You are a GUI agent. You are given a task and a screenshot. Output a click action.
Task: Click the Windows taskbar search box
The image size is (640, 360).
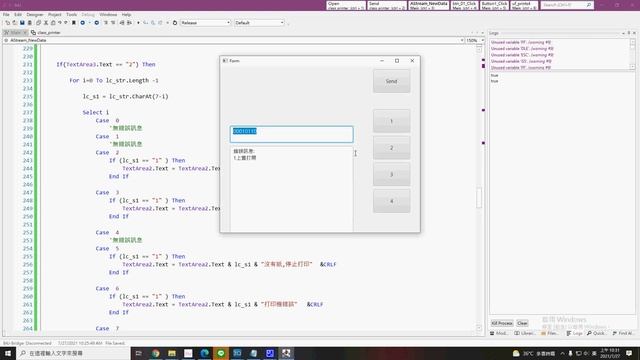pyautogui.click(x=73, y=353)
